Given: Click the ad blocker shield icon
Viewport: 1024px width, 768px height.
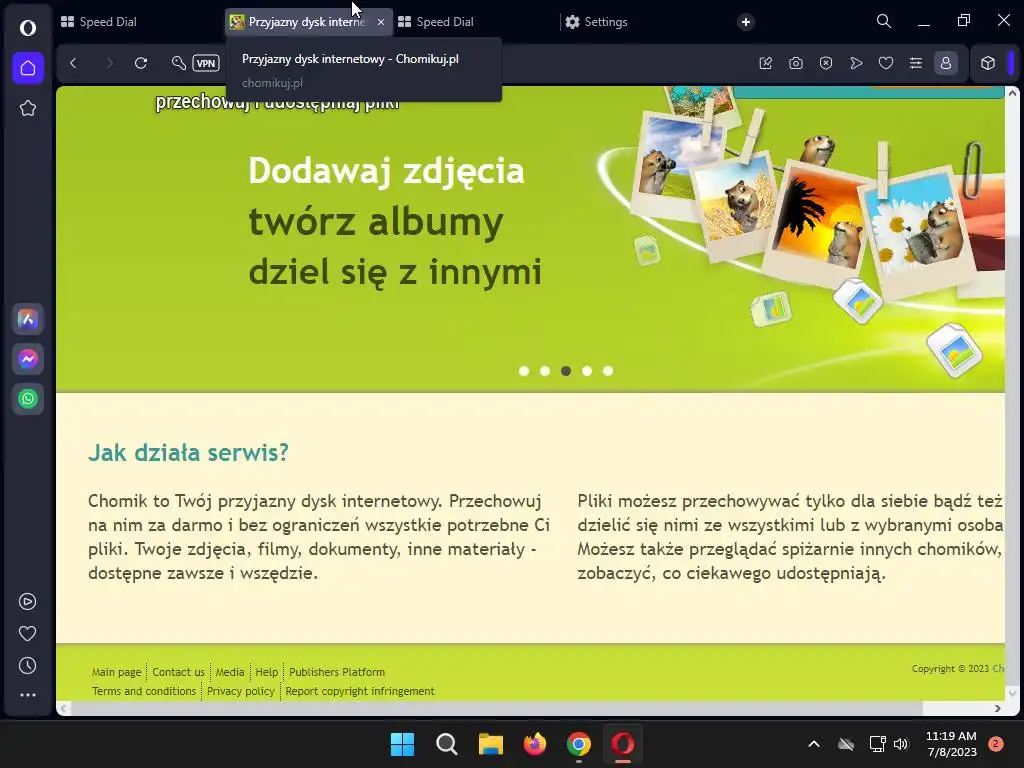Looking at the screenshot, I should tap(826, 63).
